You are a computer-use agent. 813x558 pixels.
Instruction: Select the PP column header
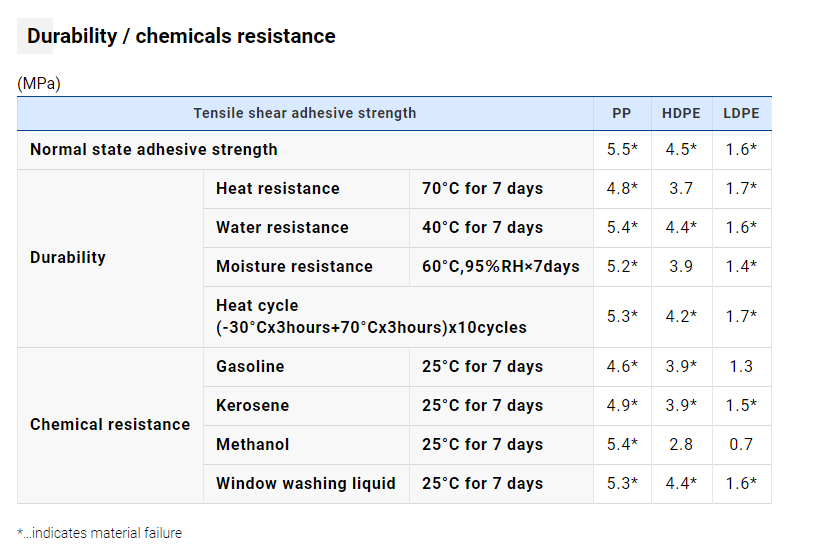pyautogui.click(x=621, y=113)
